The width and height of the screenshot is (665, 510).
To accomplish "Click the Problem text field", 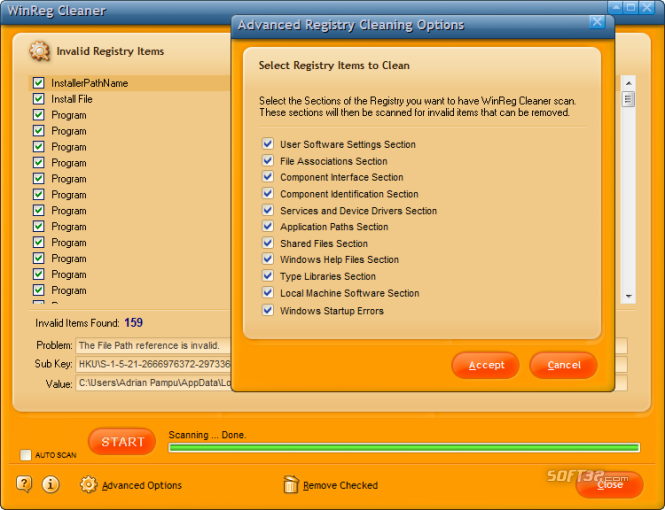I will (x=154, y=346).
